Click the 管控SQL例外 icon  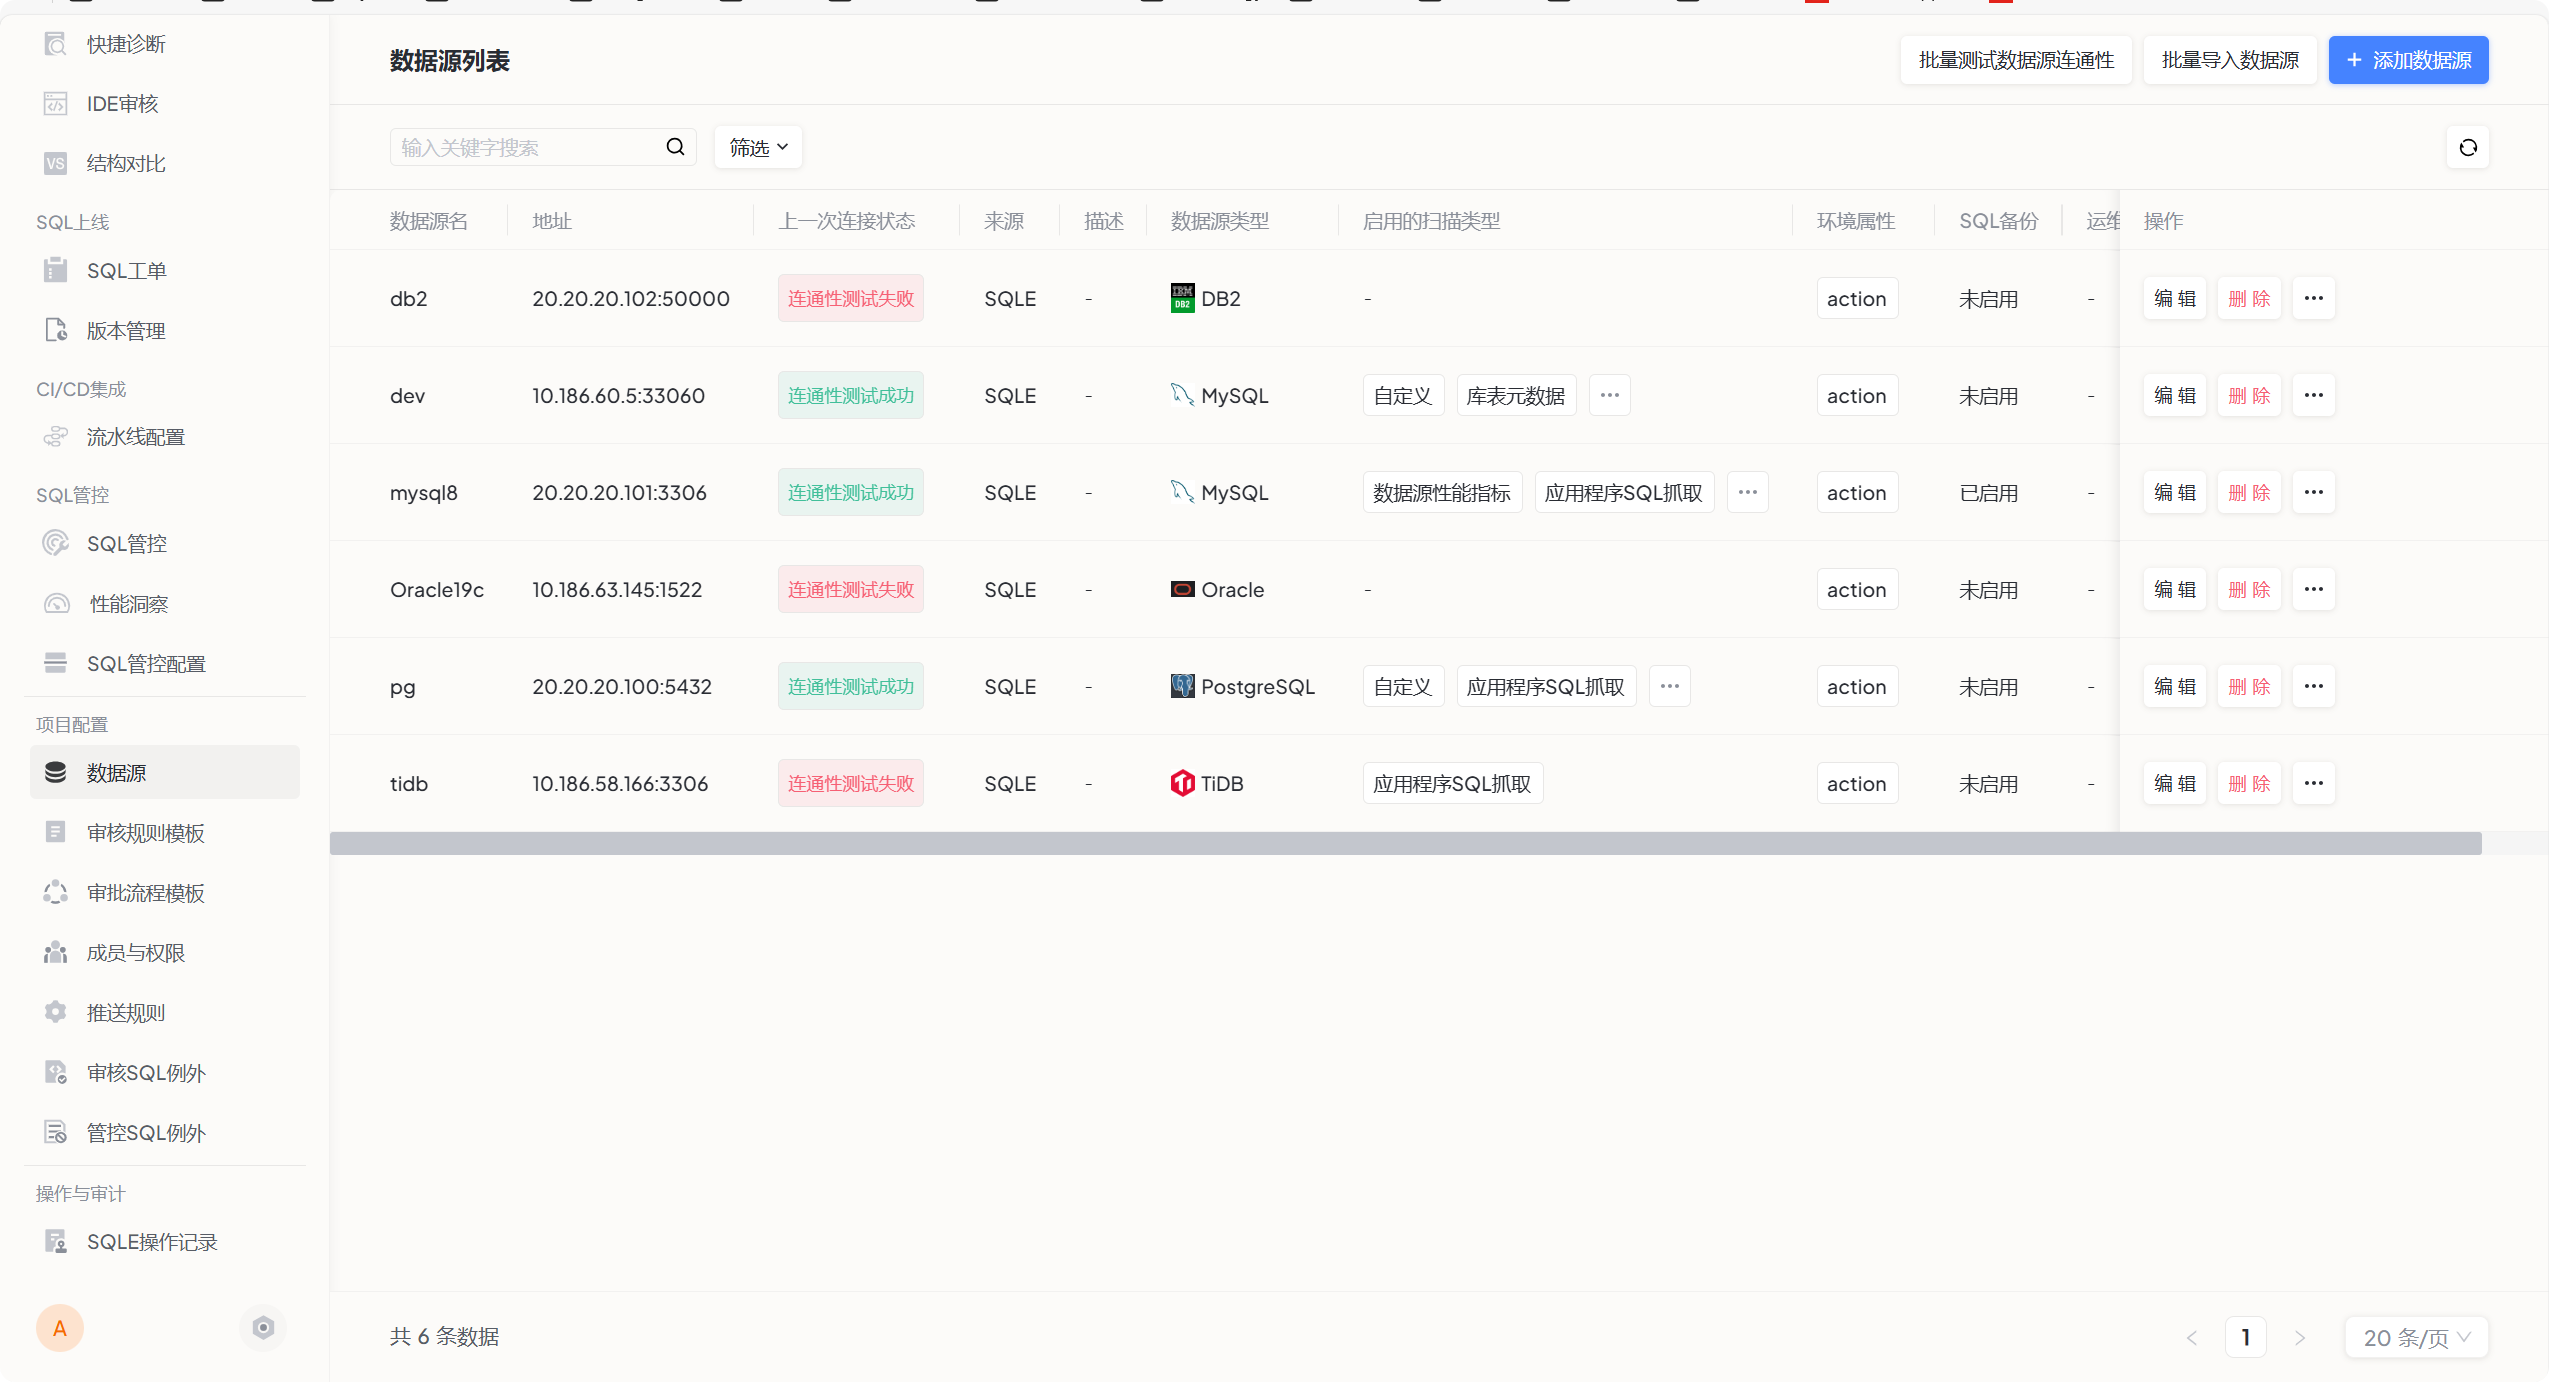click(x=56, y=1132)
